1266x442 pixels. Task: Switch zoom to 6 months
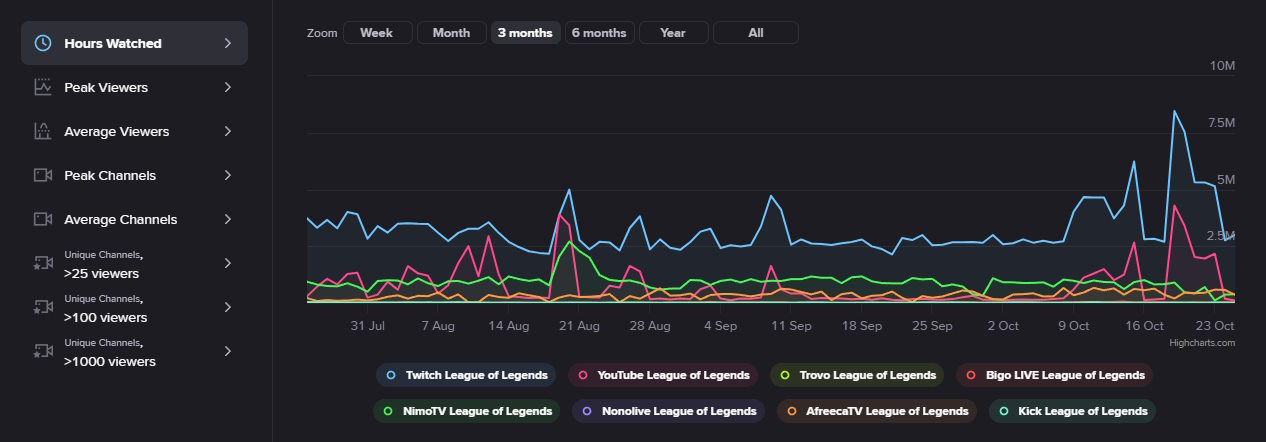point(598,33)
